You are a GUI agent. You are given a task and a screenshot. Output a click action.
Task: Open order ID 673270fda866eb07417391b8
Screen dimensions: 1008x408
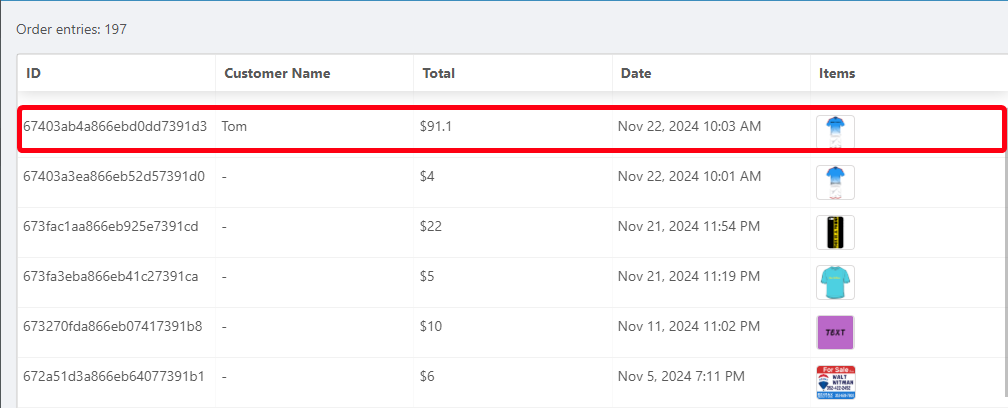coord(113,326)
